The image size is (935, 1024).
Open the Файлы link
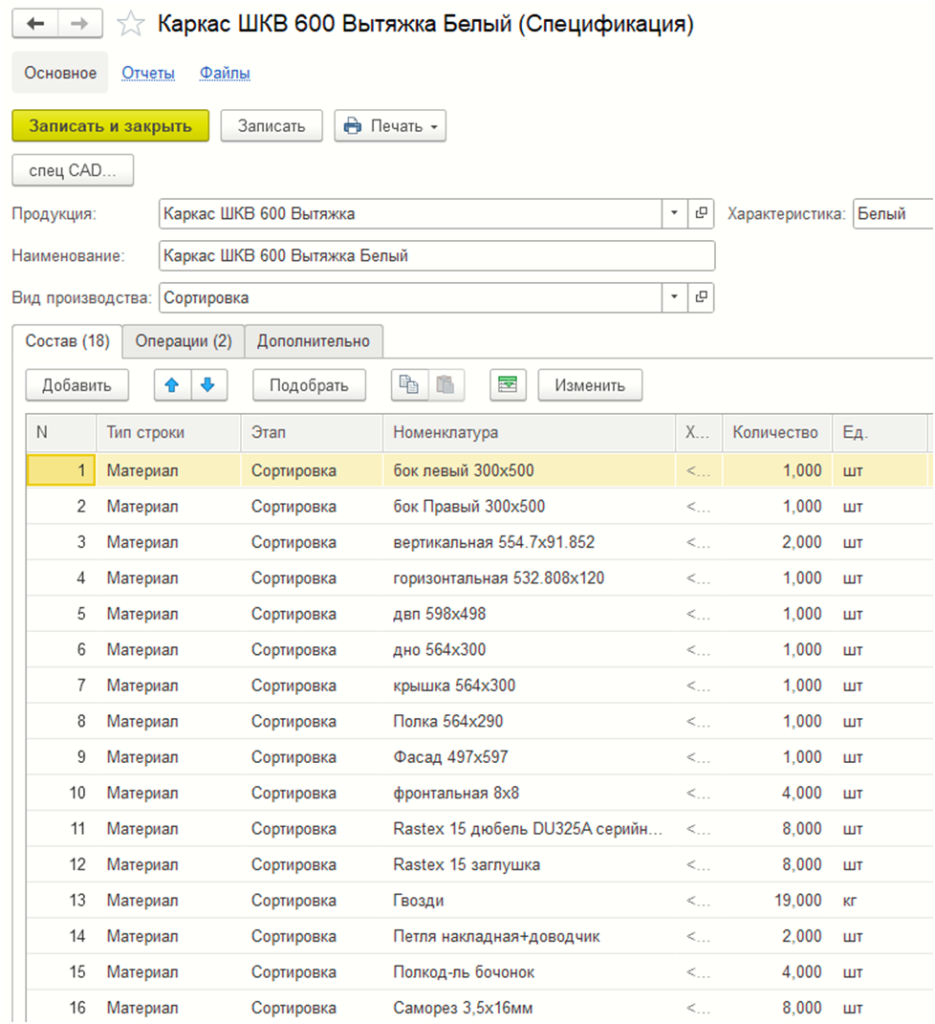point(225,73)
